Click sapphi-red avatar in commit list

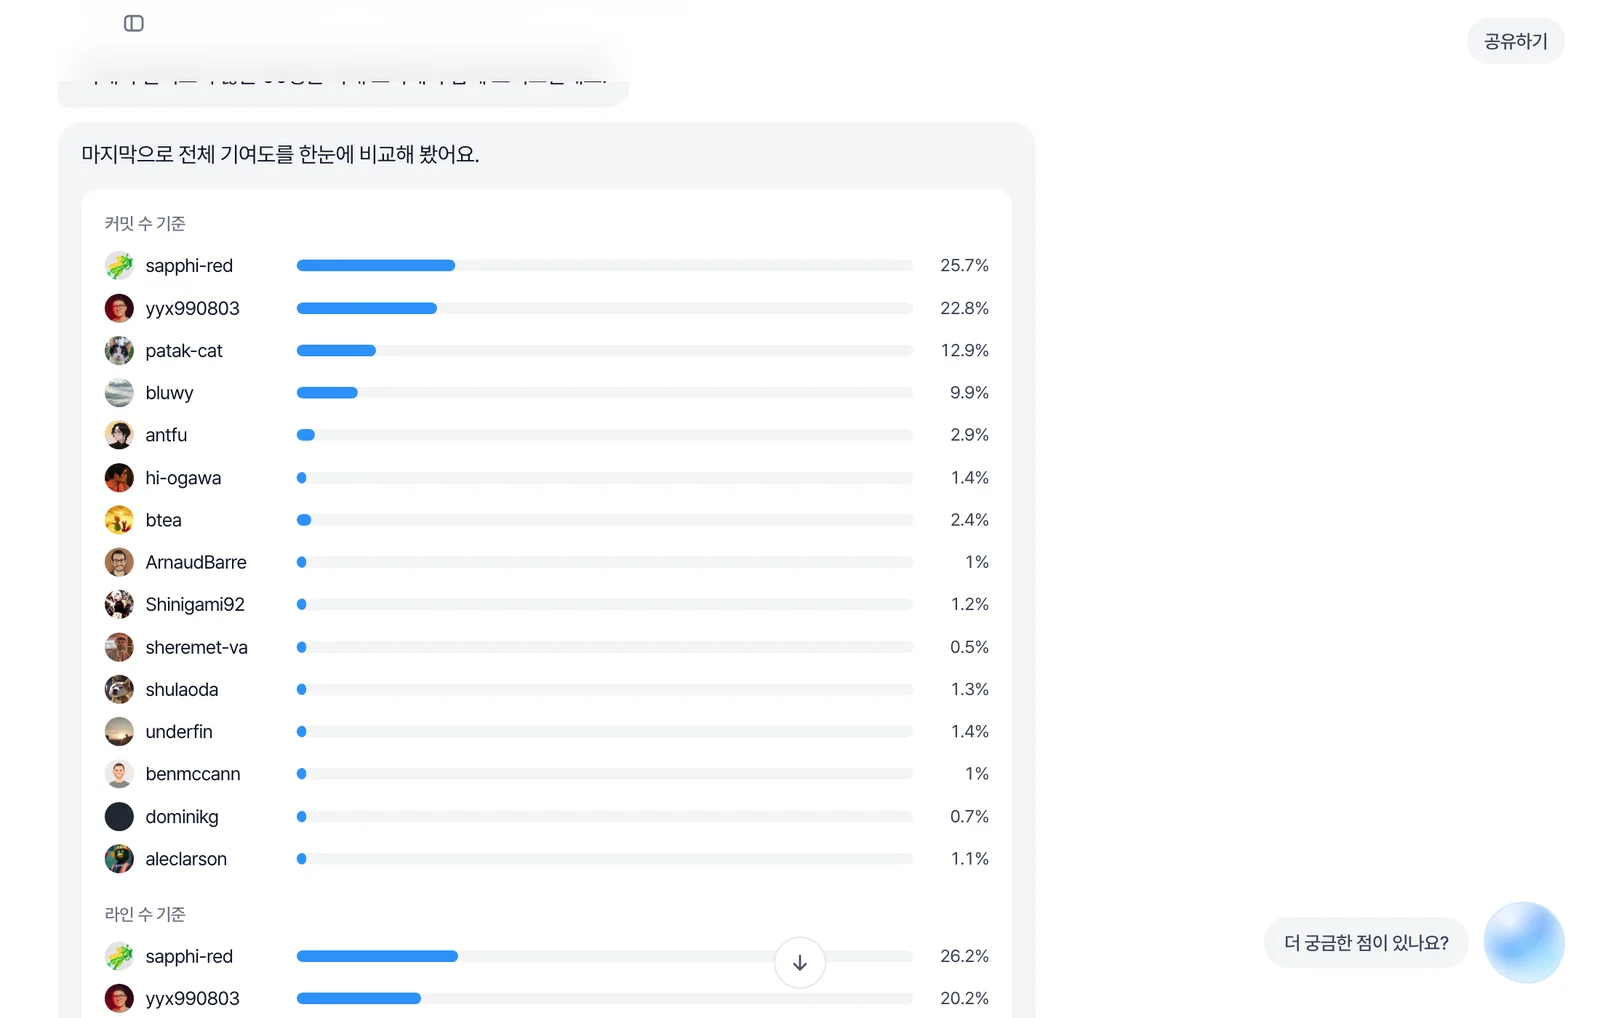click(119, 265)
